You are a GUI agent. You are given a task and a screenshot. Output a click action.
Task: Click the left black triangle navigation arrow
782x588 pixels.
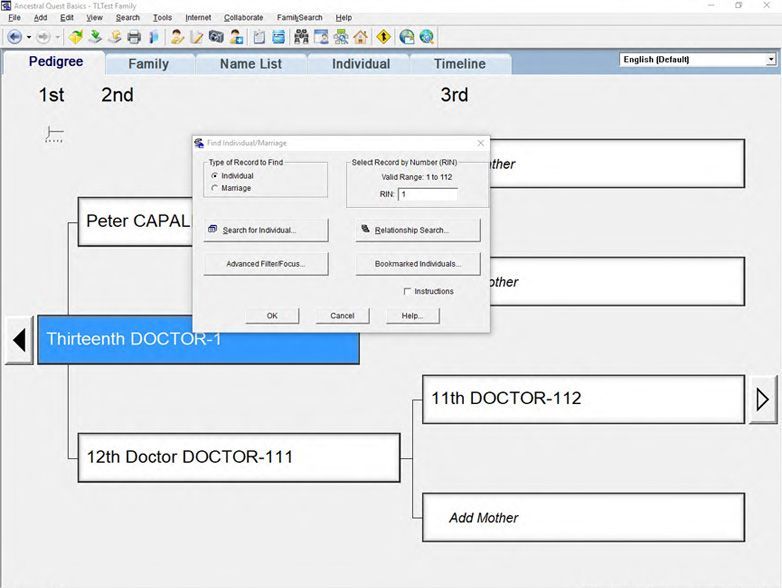pos(19,340)
